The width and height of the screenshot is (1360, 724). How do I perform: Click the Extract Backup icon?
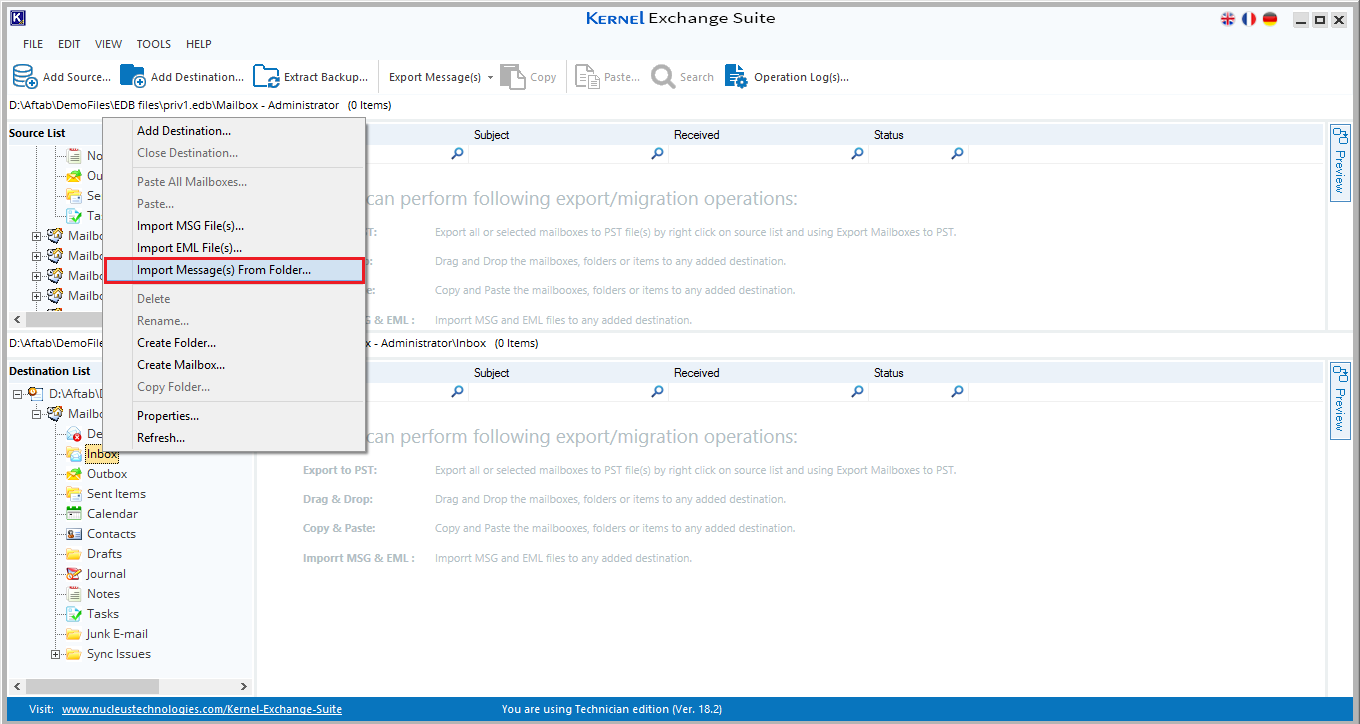click(266, 77)
